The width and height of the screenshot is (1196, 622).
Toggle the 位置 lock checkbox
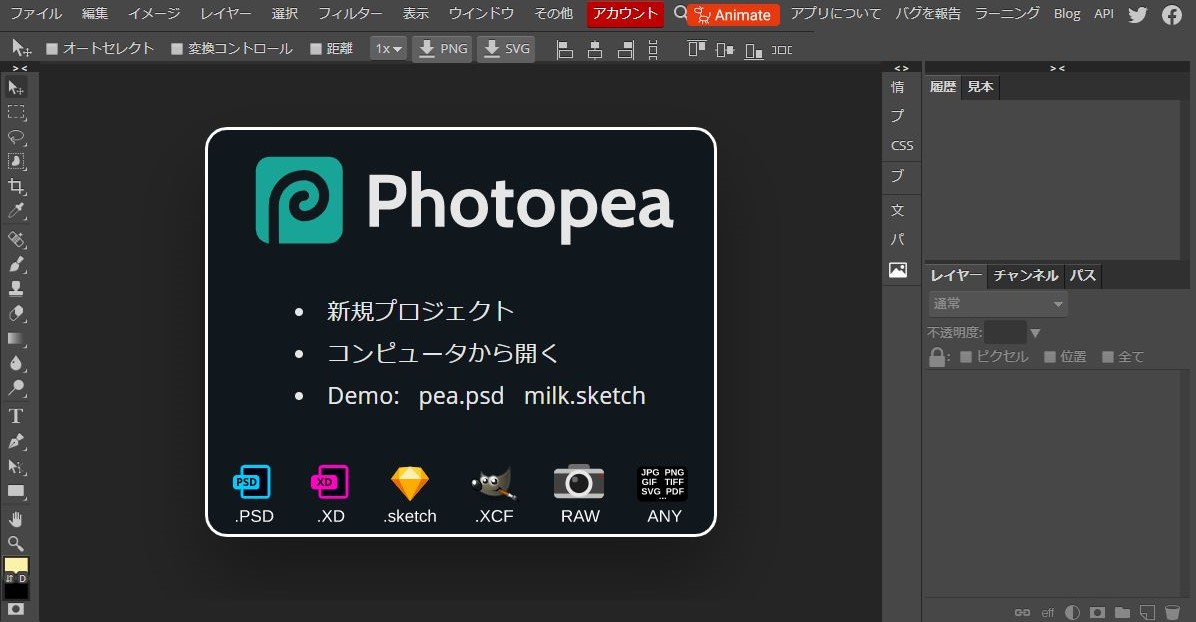1050,356
